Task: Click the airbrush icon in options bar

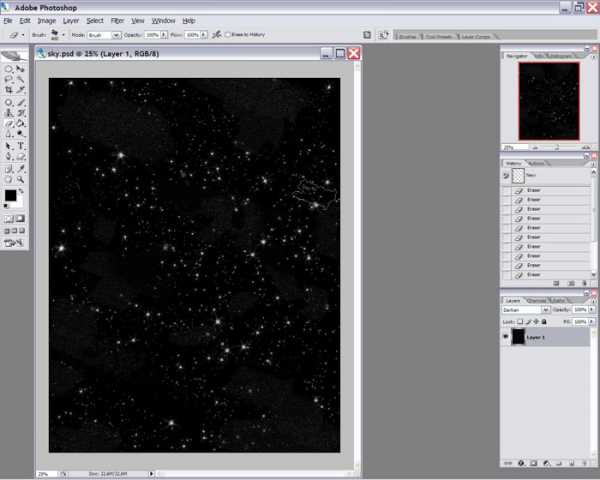Action: pos(217,34)
